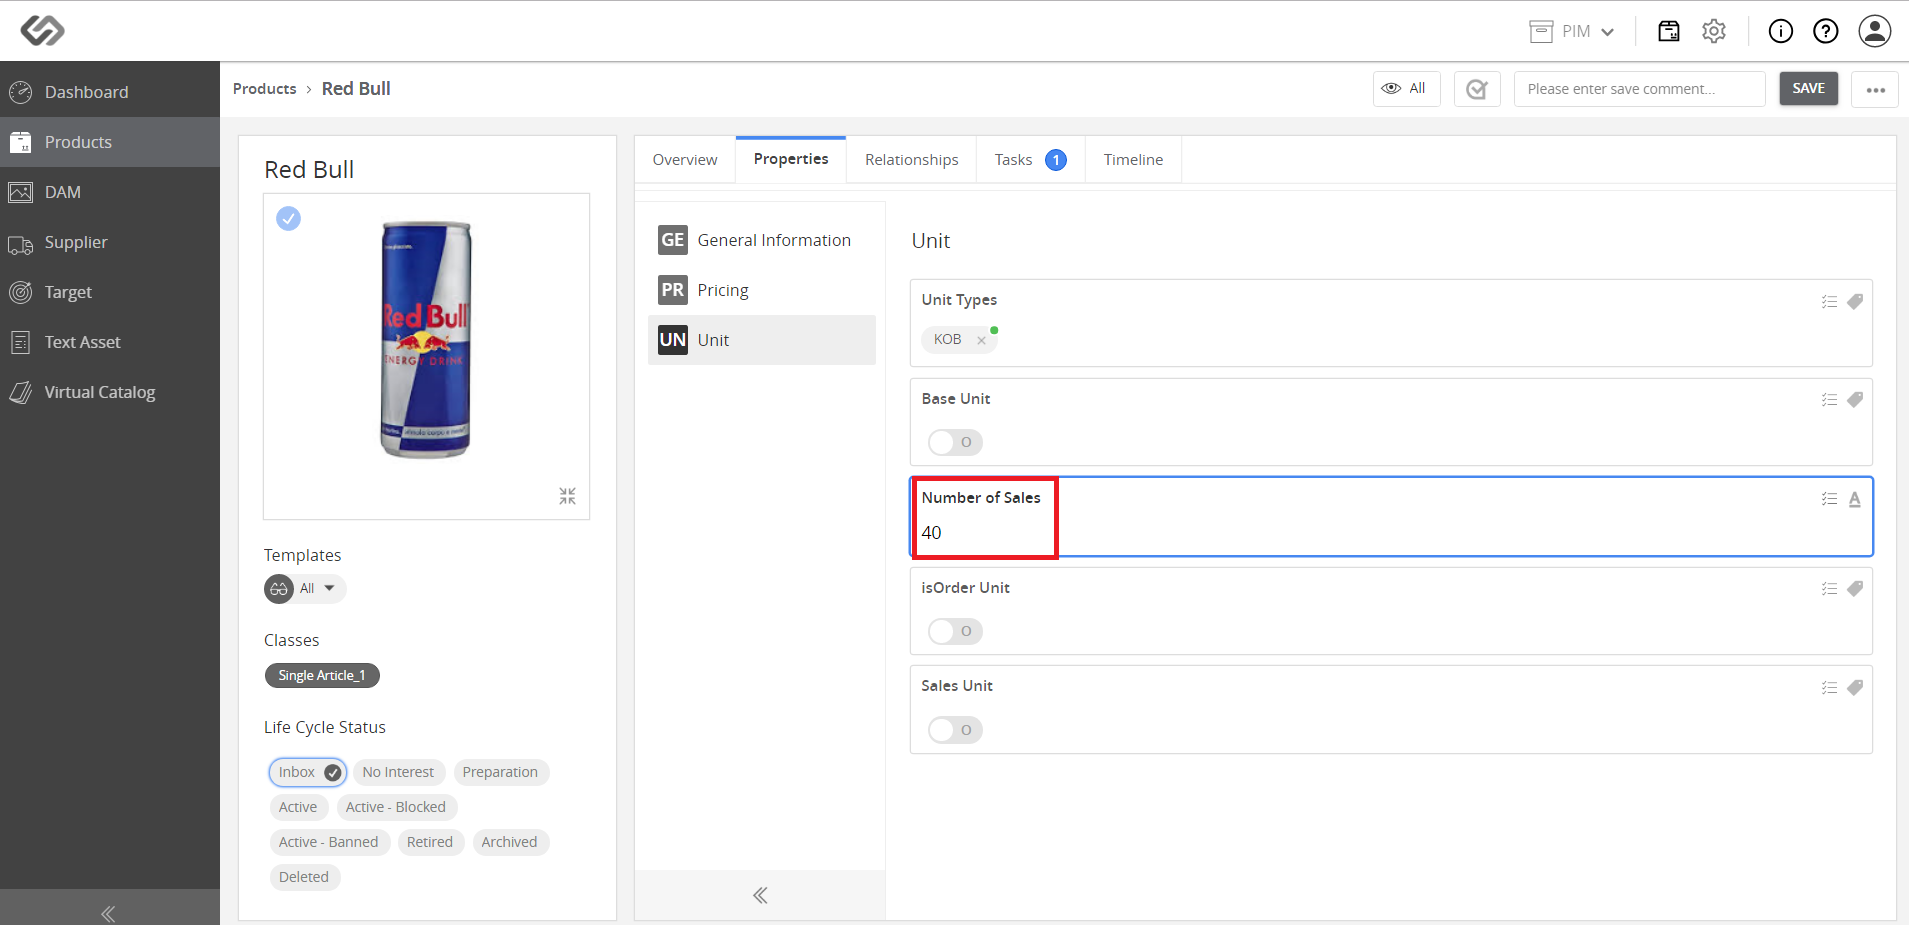Image resolution: width=1909 pixels, height=925 pixels.
Task: Switch to the Relationships tab
Action: pyautogui.click(x=912, y=160)
